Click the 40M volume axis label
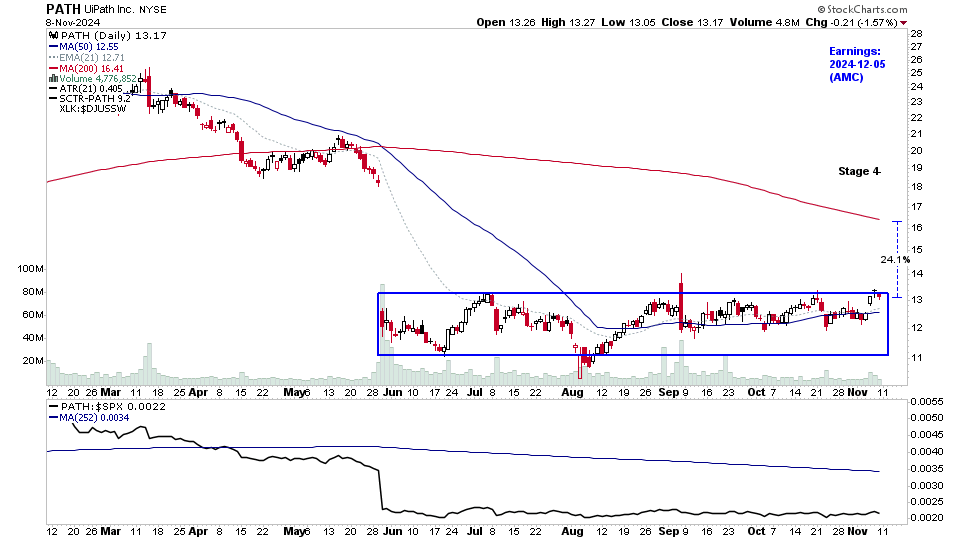The width and height of the screenshot is (960, 540). pyautogui.click(x=33, y=338)
